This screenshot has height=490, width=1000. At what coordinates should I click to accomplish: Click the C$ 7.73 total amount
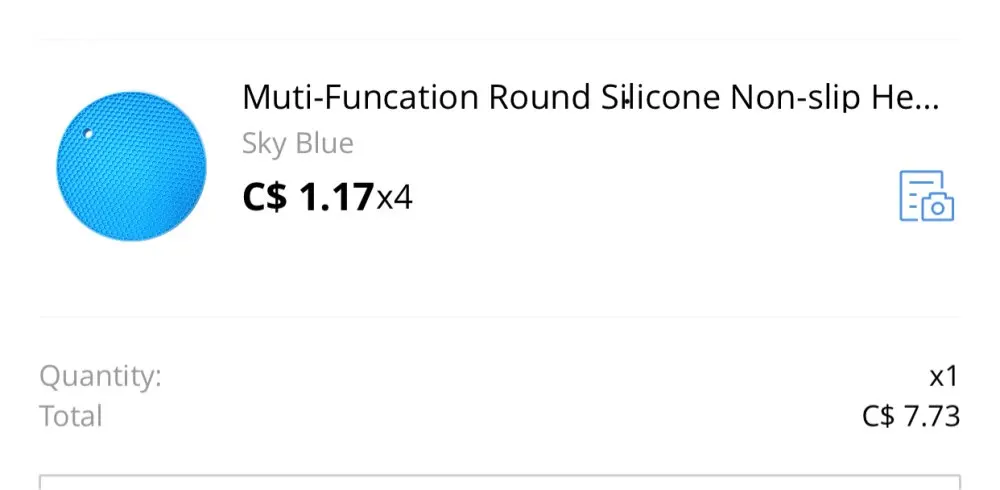[910, 416]
